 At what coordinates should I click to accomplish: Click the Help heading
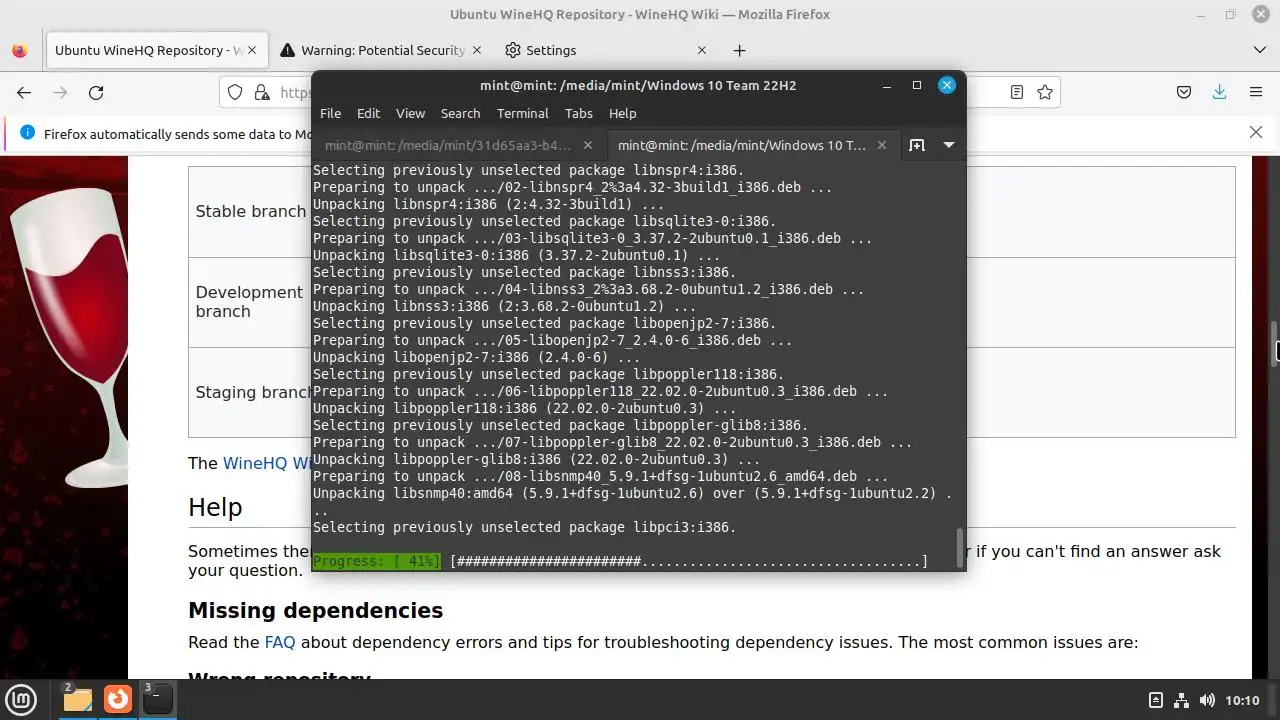click(215, 507)
